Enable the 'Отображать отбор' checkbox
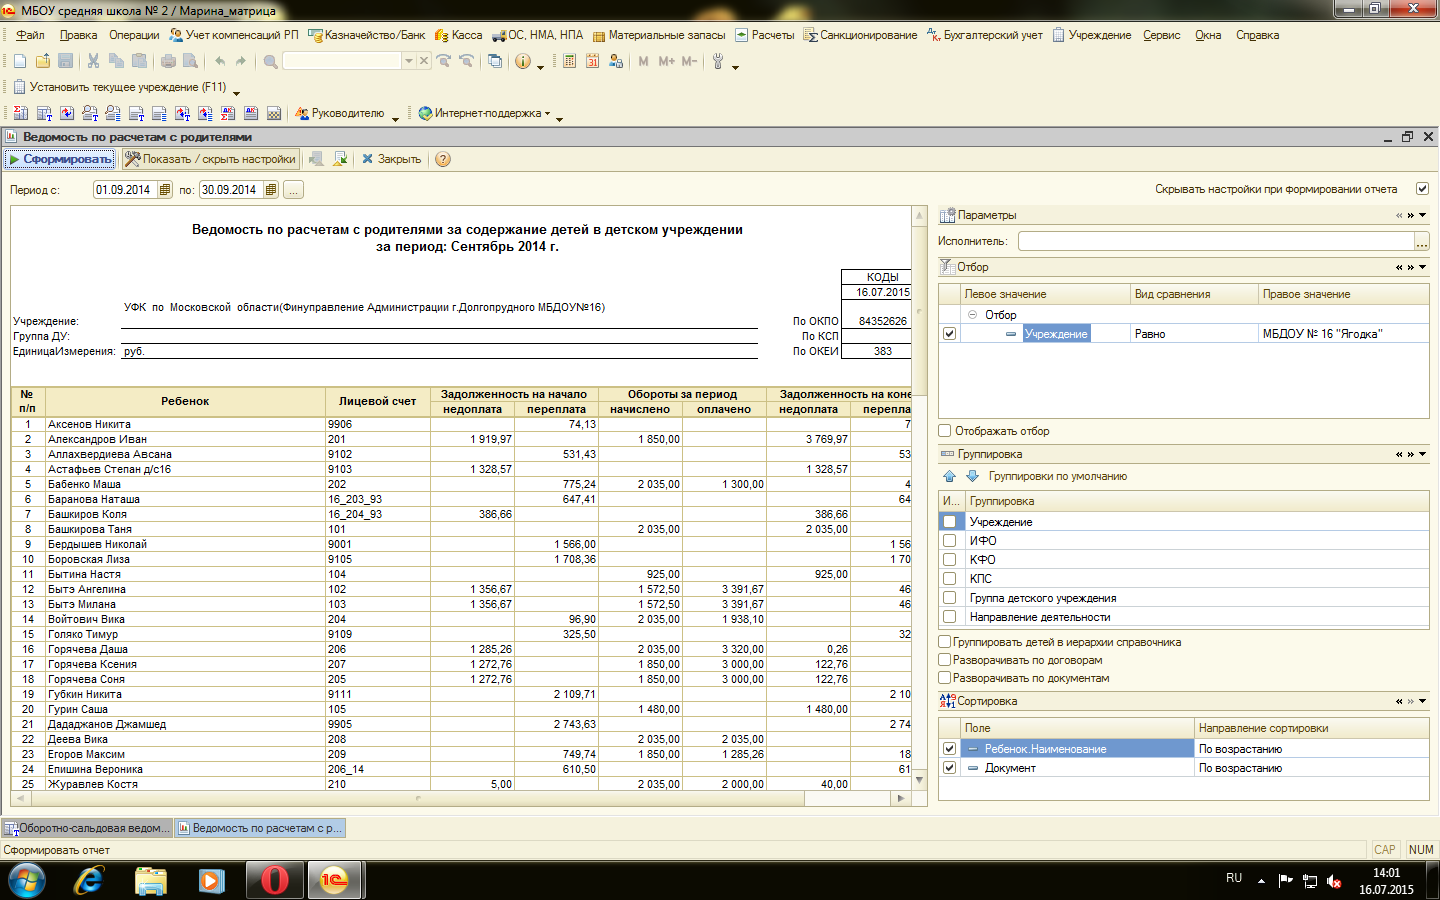This screenshot has height=900, width=1440. click(945, 431)
